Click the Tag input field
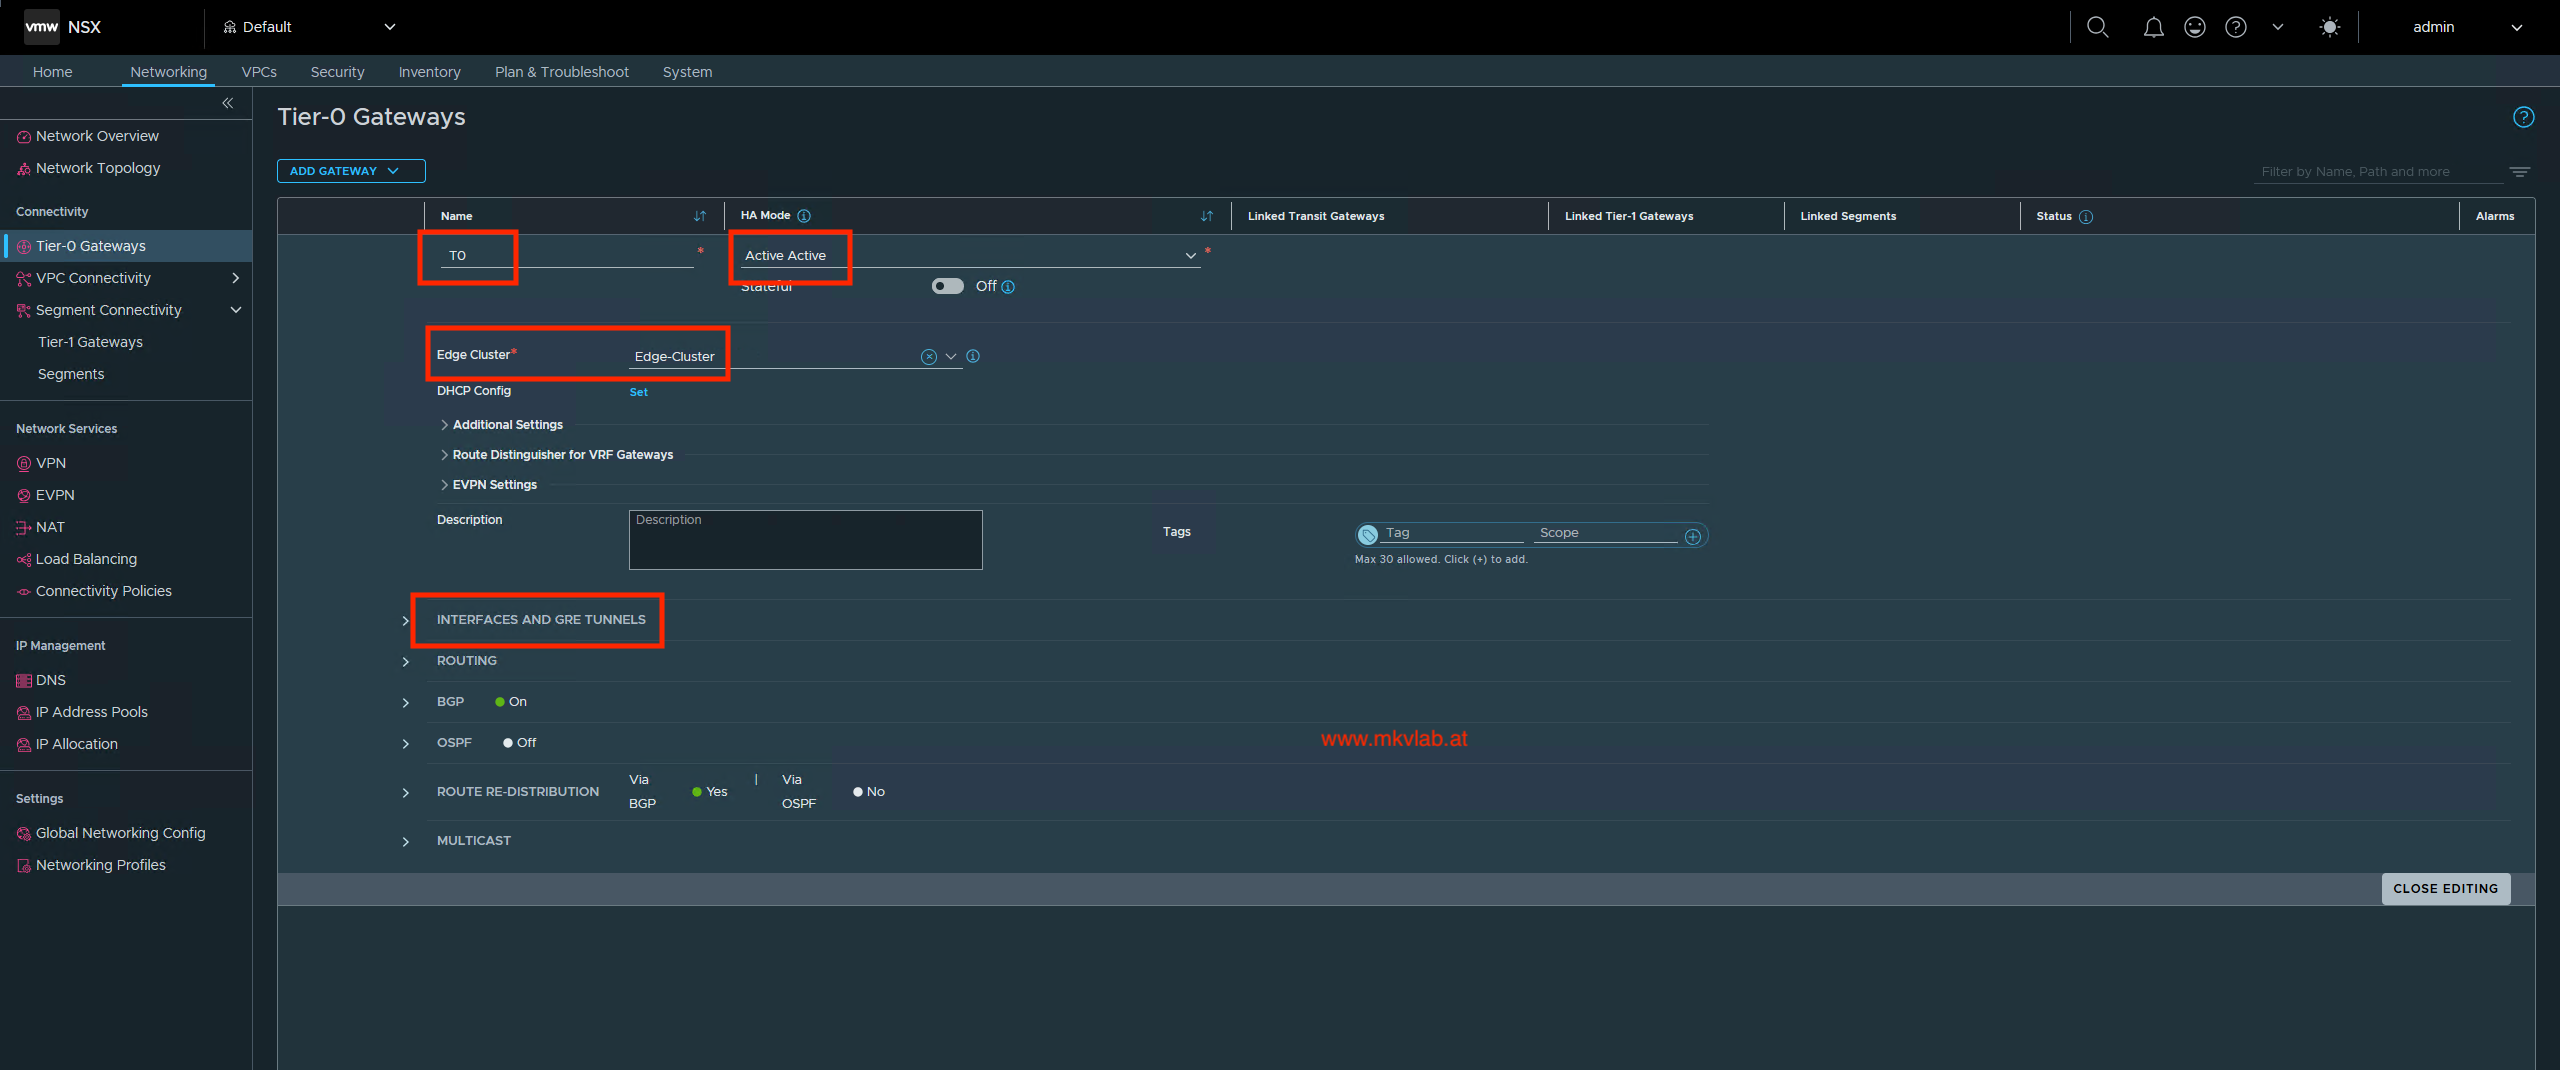 tap(1454, 533)
